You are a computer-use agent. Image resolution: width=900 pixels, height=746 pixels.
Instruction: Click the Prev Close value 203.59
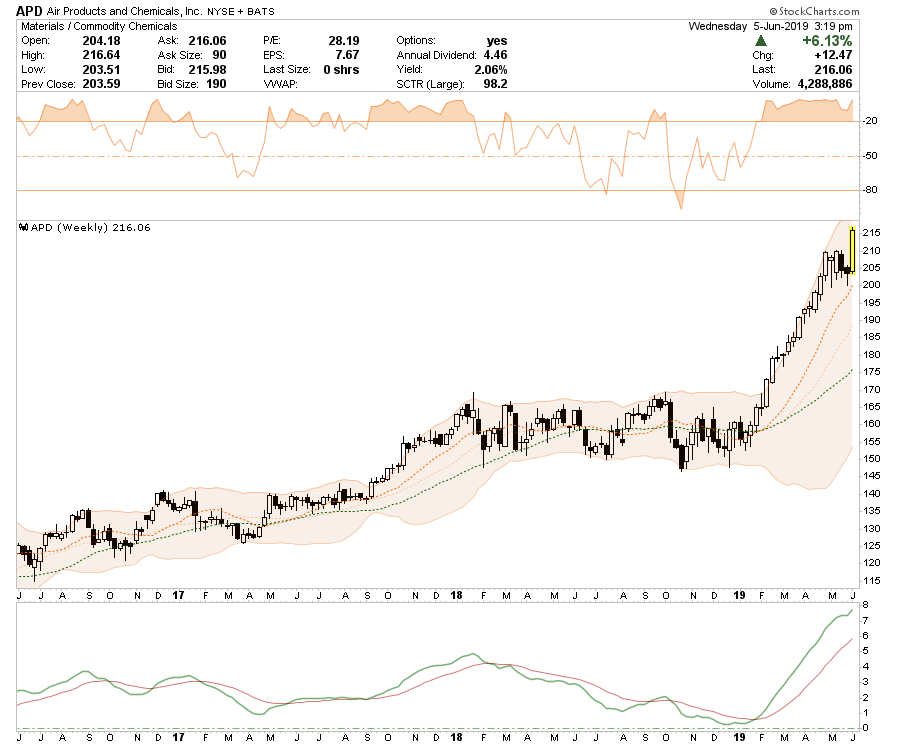click(x=102, y=84)
